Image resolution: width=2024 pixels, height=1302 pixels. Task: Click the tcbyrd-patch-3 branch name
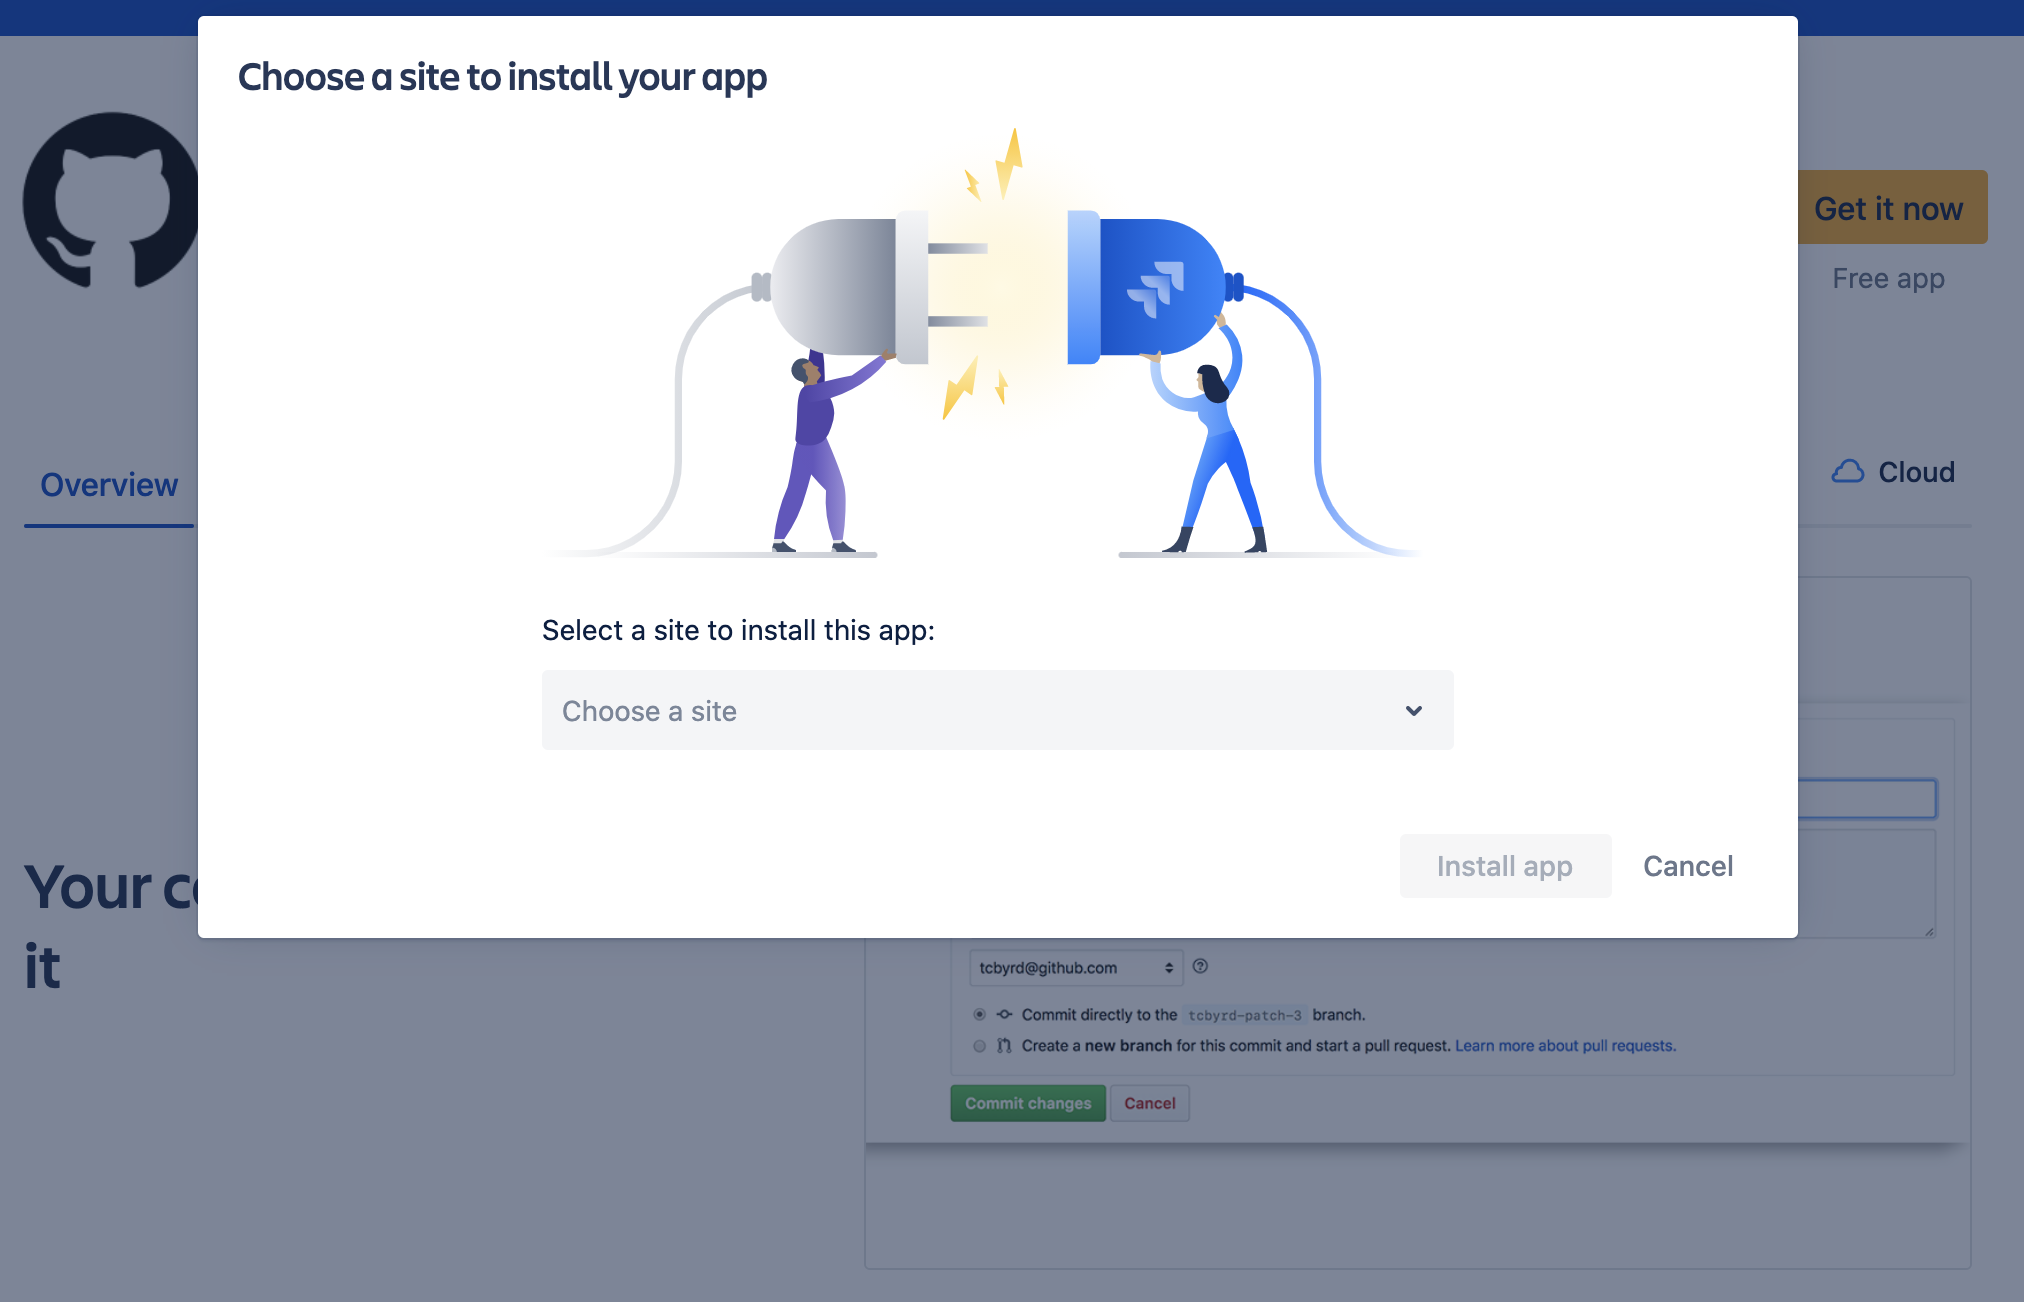[1245, 1015]
